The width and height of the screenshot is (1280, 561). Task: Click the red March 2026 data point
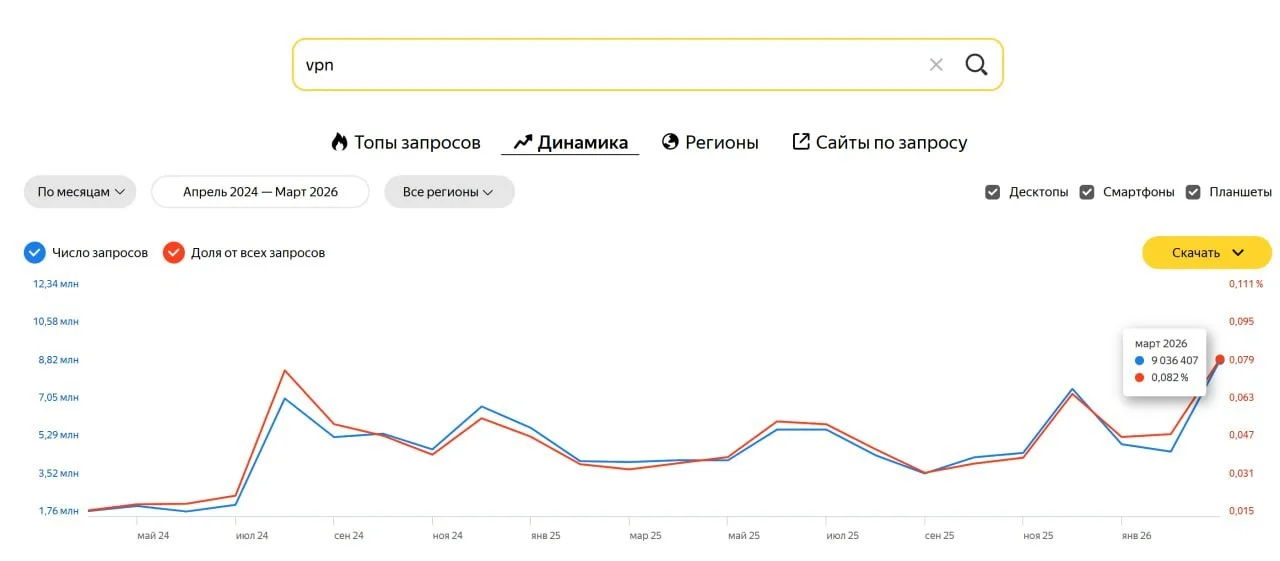pyautogui.click(x=1219, y=360)
